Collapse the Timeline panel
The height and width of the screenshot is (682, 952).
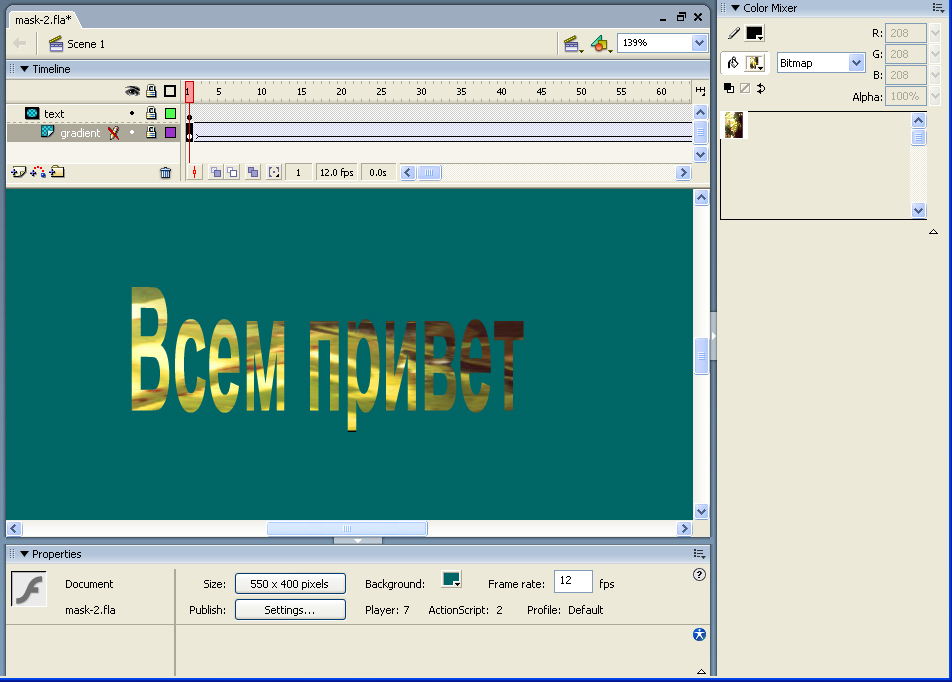[x=25, y=69]
